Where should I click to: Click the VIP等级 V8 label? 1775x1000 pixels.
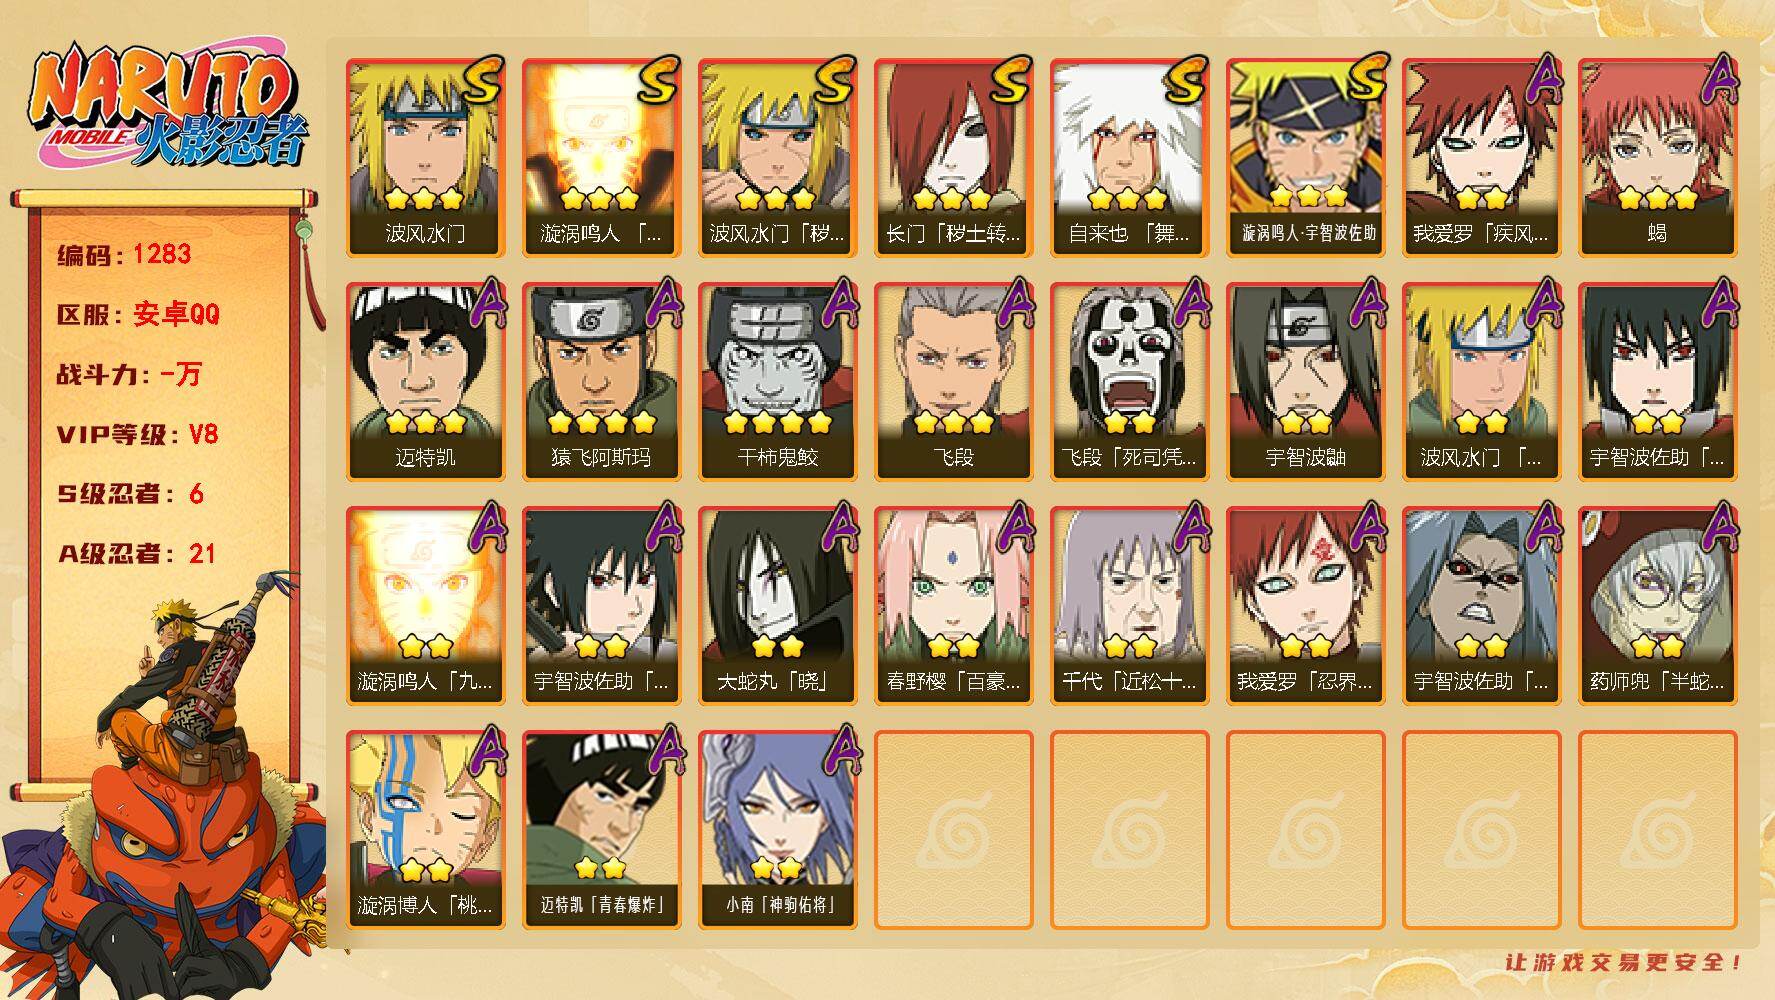click(138, 435)
